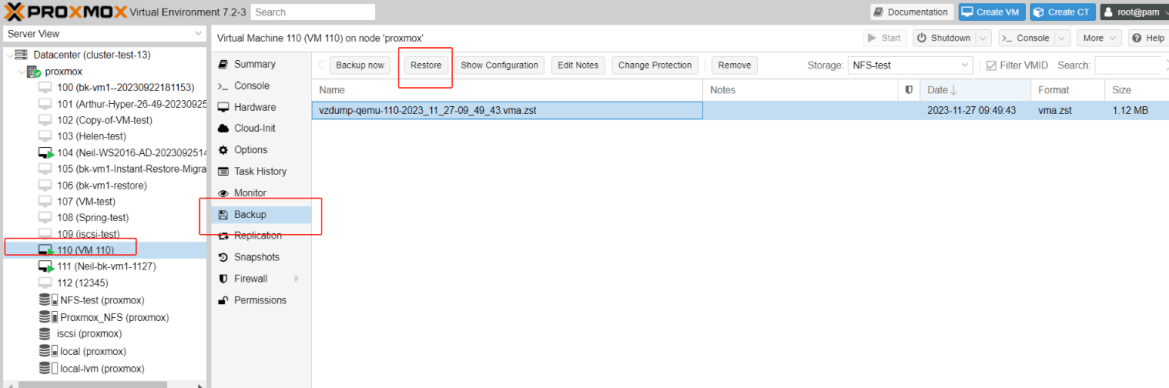Click the protection shield column header
The height and width of the screenshot is (388, 1169).
tap(909, 90)
